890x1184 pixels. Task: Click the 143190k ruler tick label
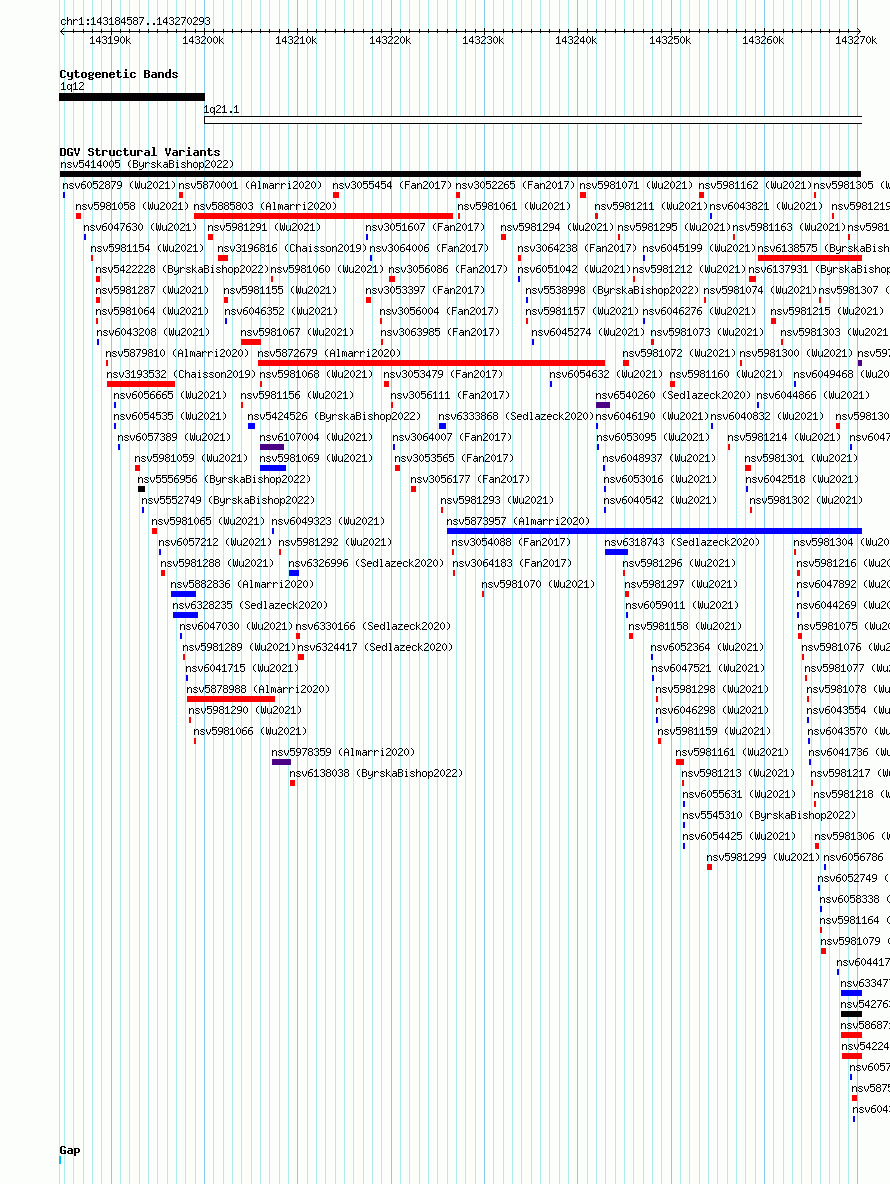[110, 40]
